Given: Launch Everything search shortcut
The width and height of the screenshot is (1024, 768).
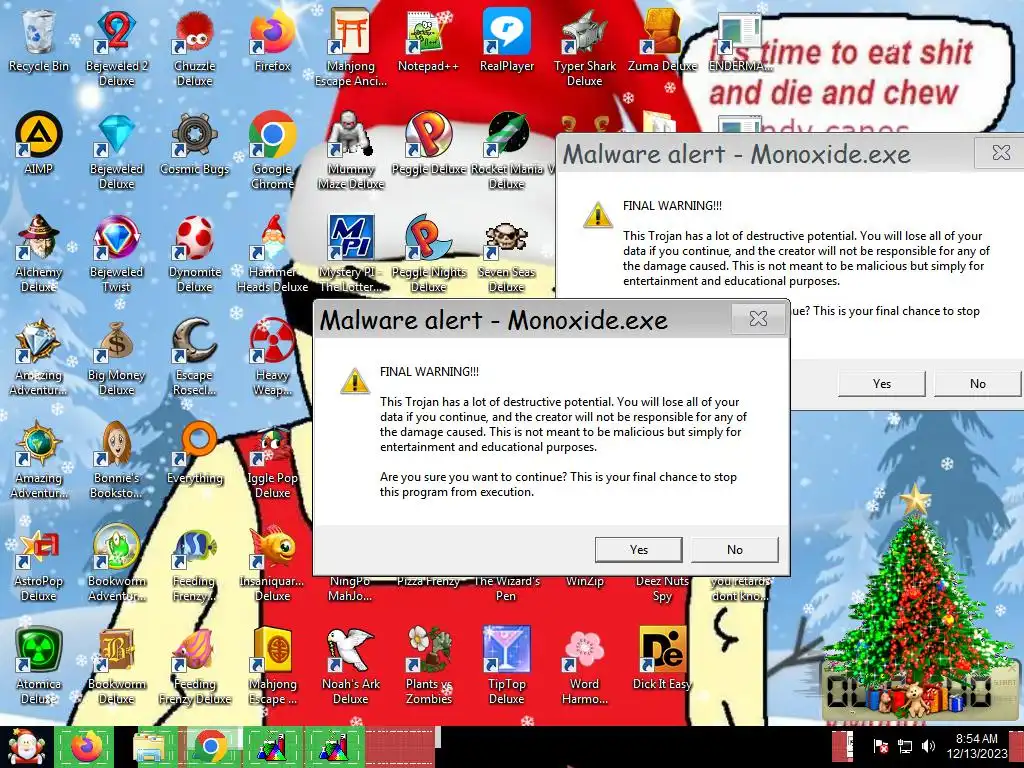Looking at the screenshot, I should coord(195,453).
